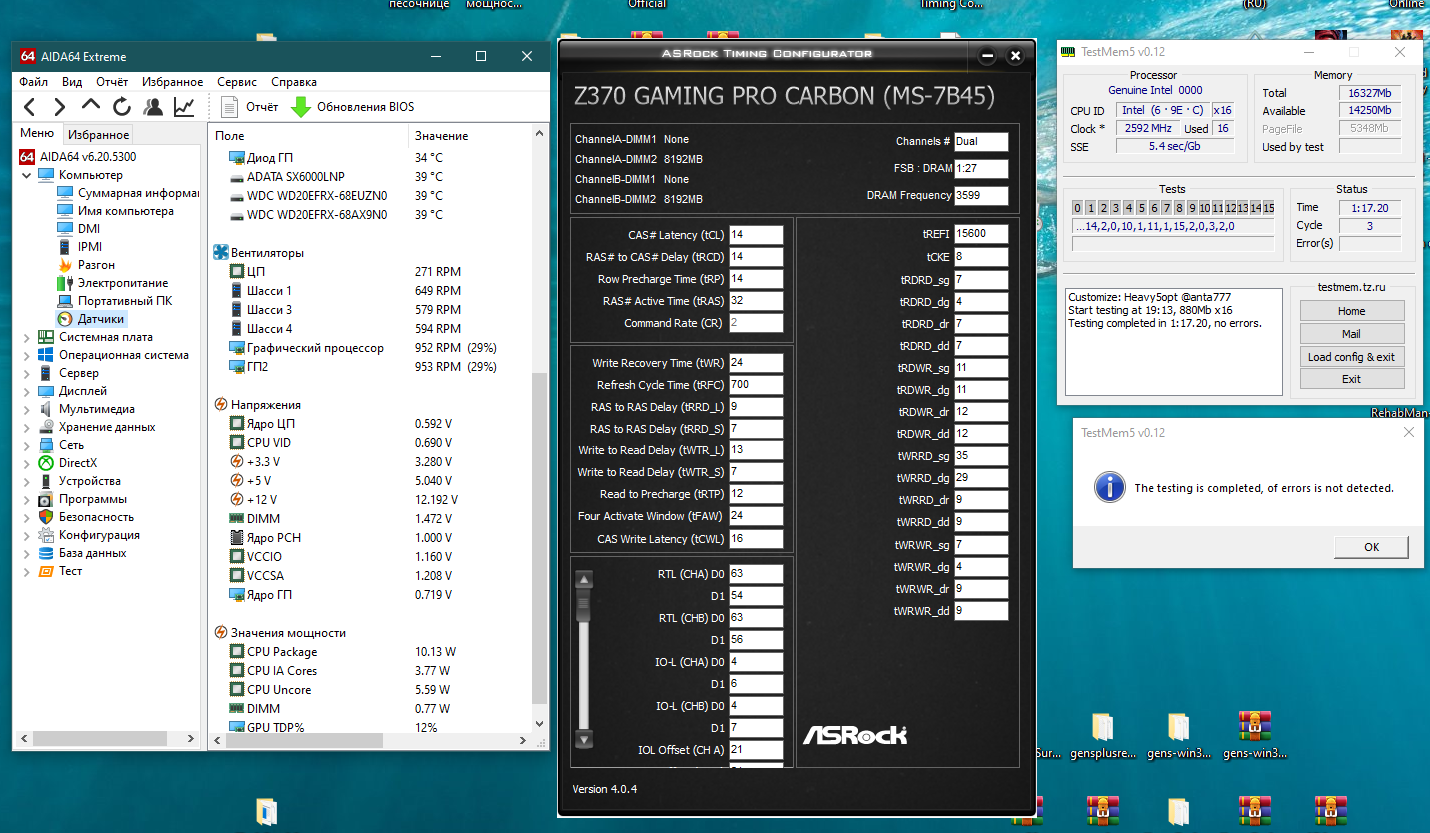Screen dimensions: 1430x833
Task: Go back using AIDA64 back arrow
Action: 30,107
